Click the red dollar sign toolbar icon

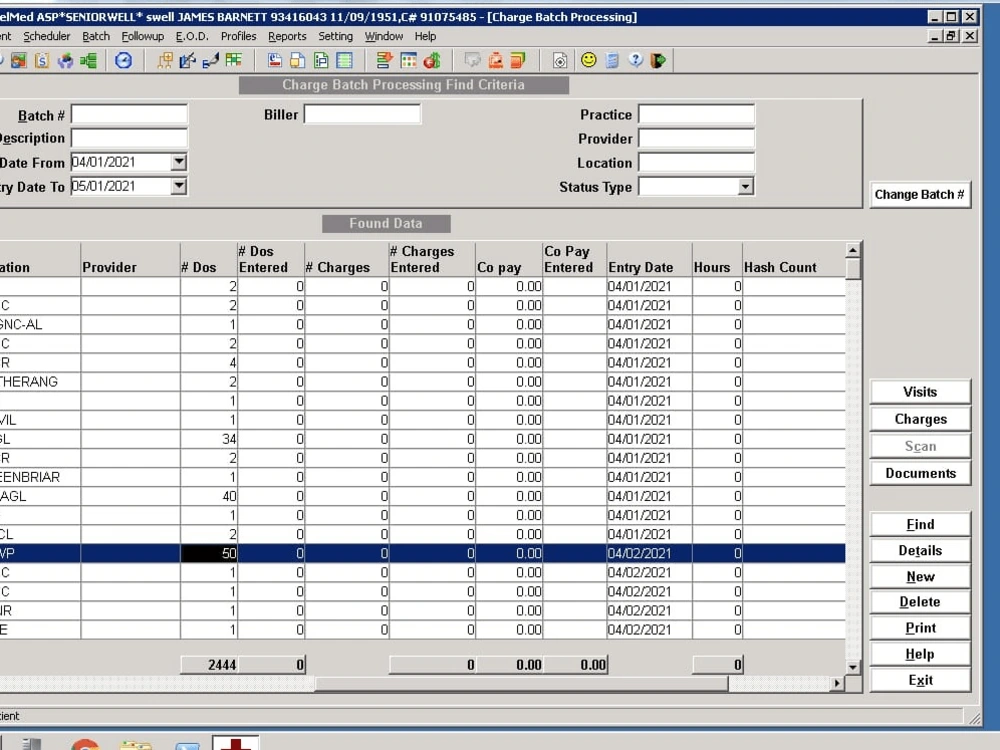(432, 61)
